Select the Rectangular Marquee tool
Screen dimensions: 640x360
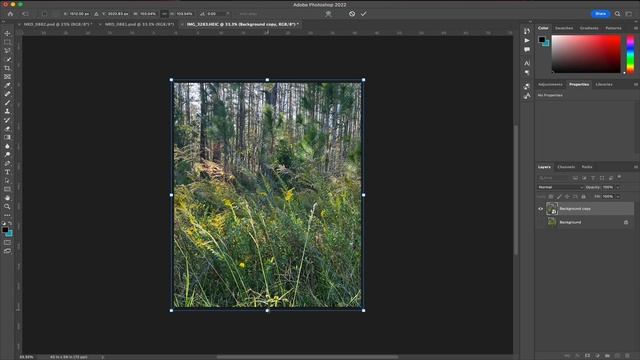tap(7, 42)
